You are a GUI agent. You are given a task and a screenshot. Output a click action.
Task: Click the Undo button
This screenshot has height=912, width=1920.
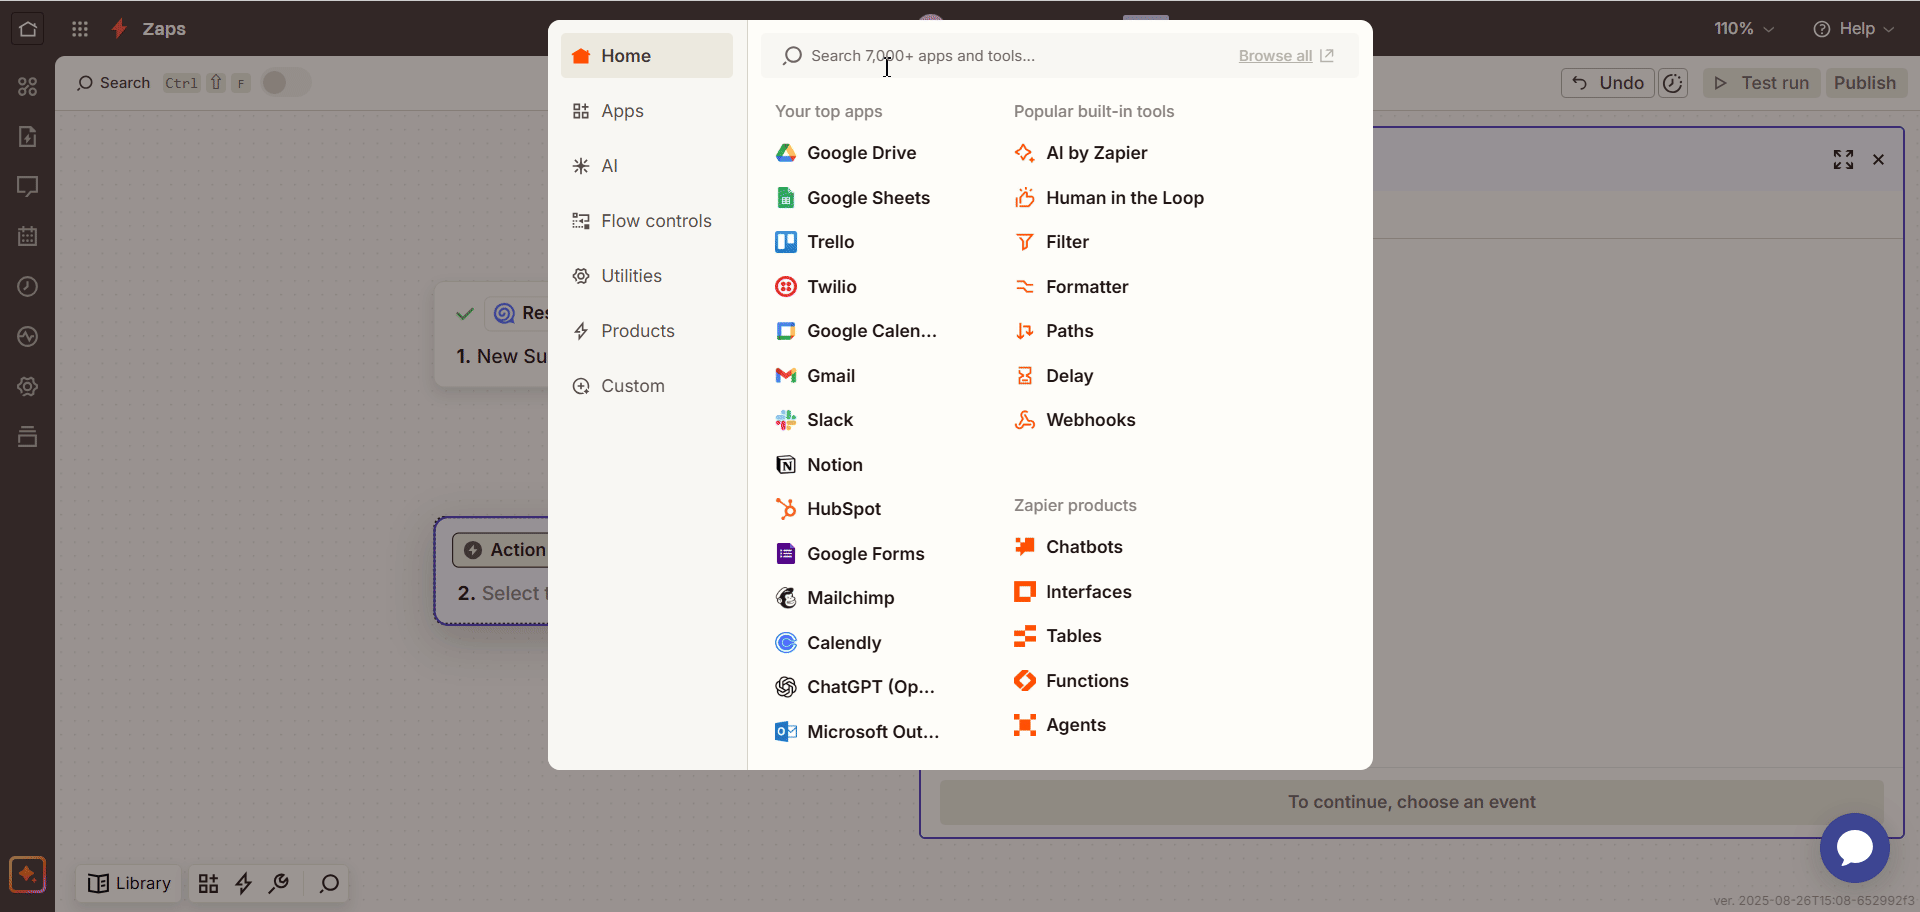1608,83
